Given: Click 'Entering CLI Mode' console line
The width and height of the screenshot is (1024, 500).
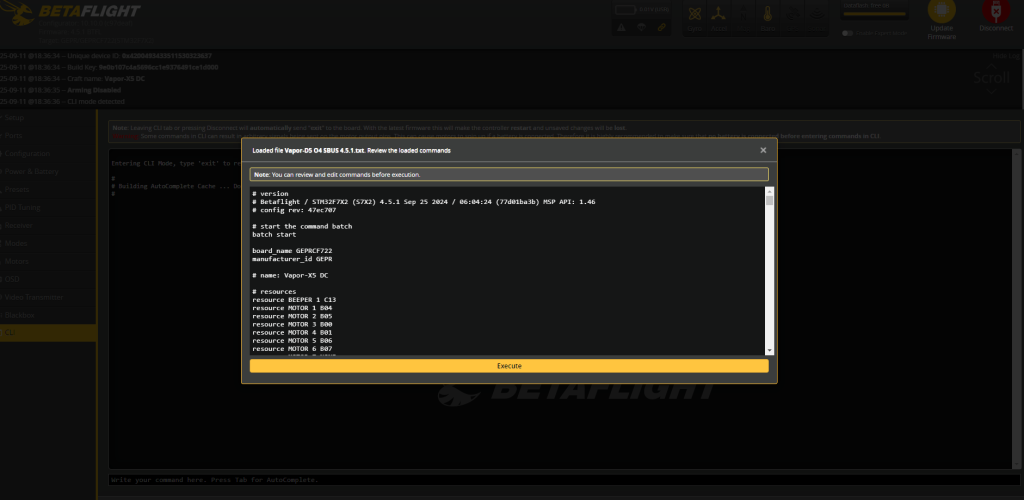Looking at the screenshot, I should point(176,163).
